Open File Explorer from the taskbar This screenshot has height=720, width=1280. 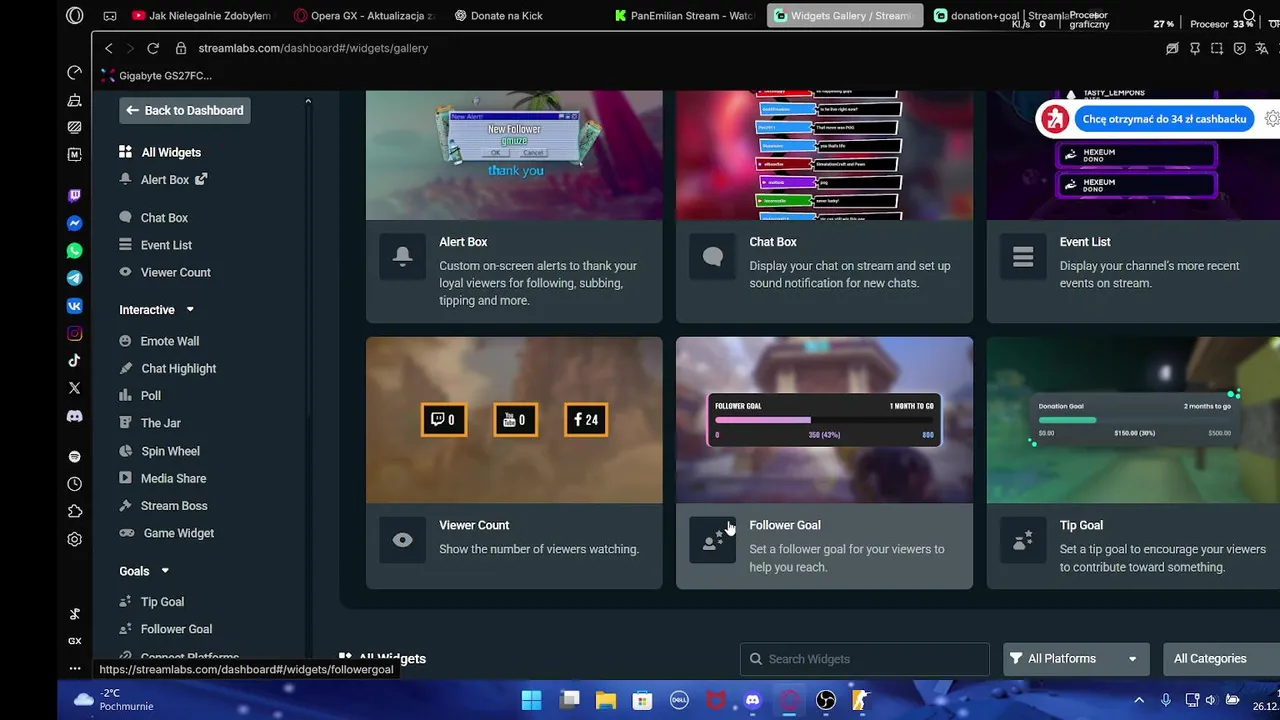(x=606, y=700)
